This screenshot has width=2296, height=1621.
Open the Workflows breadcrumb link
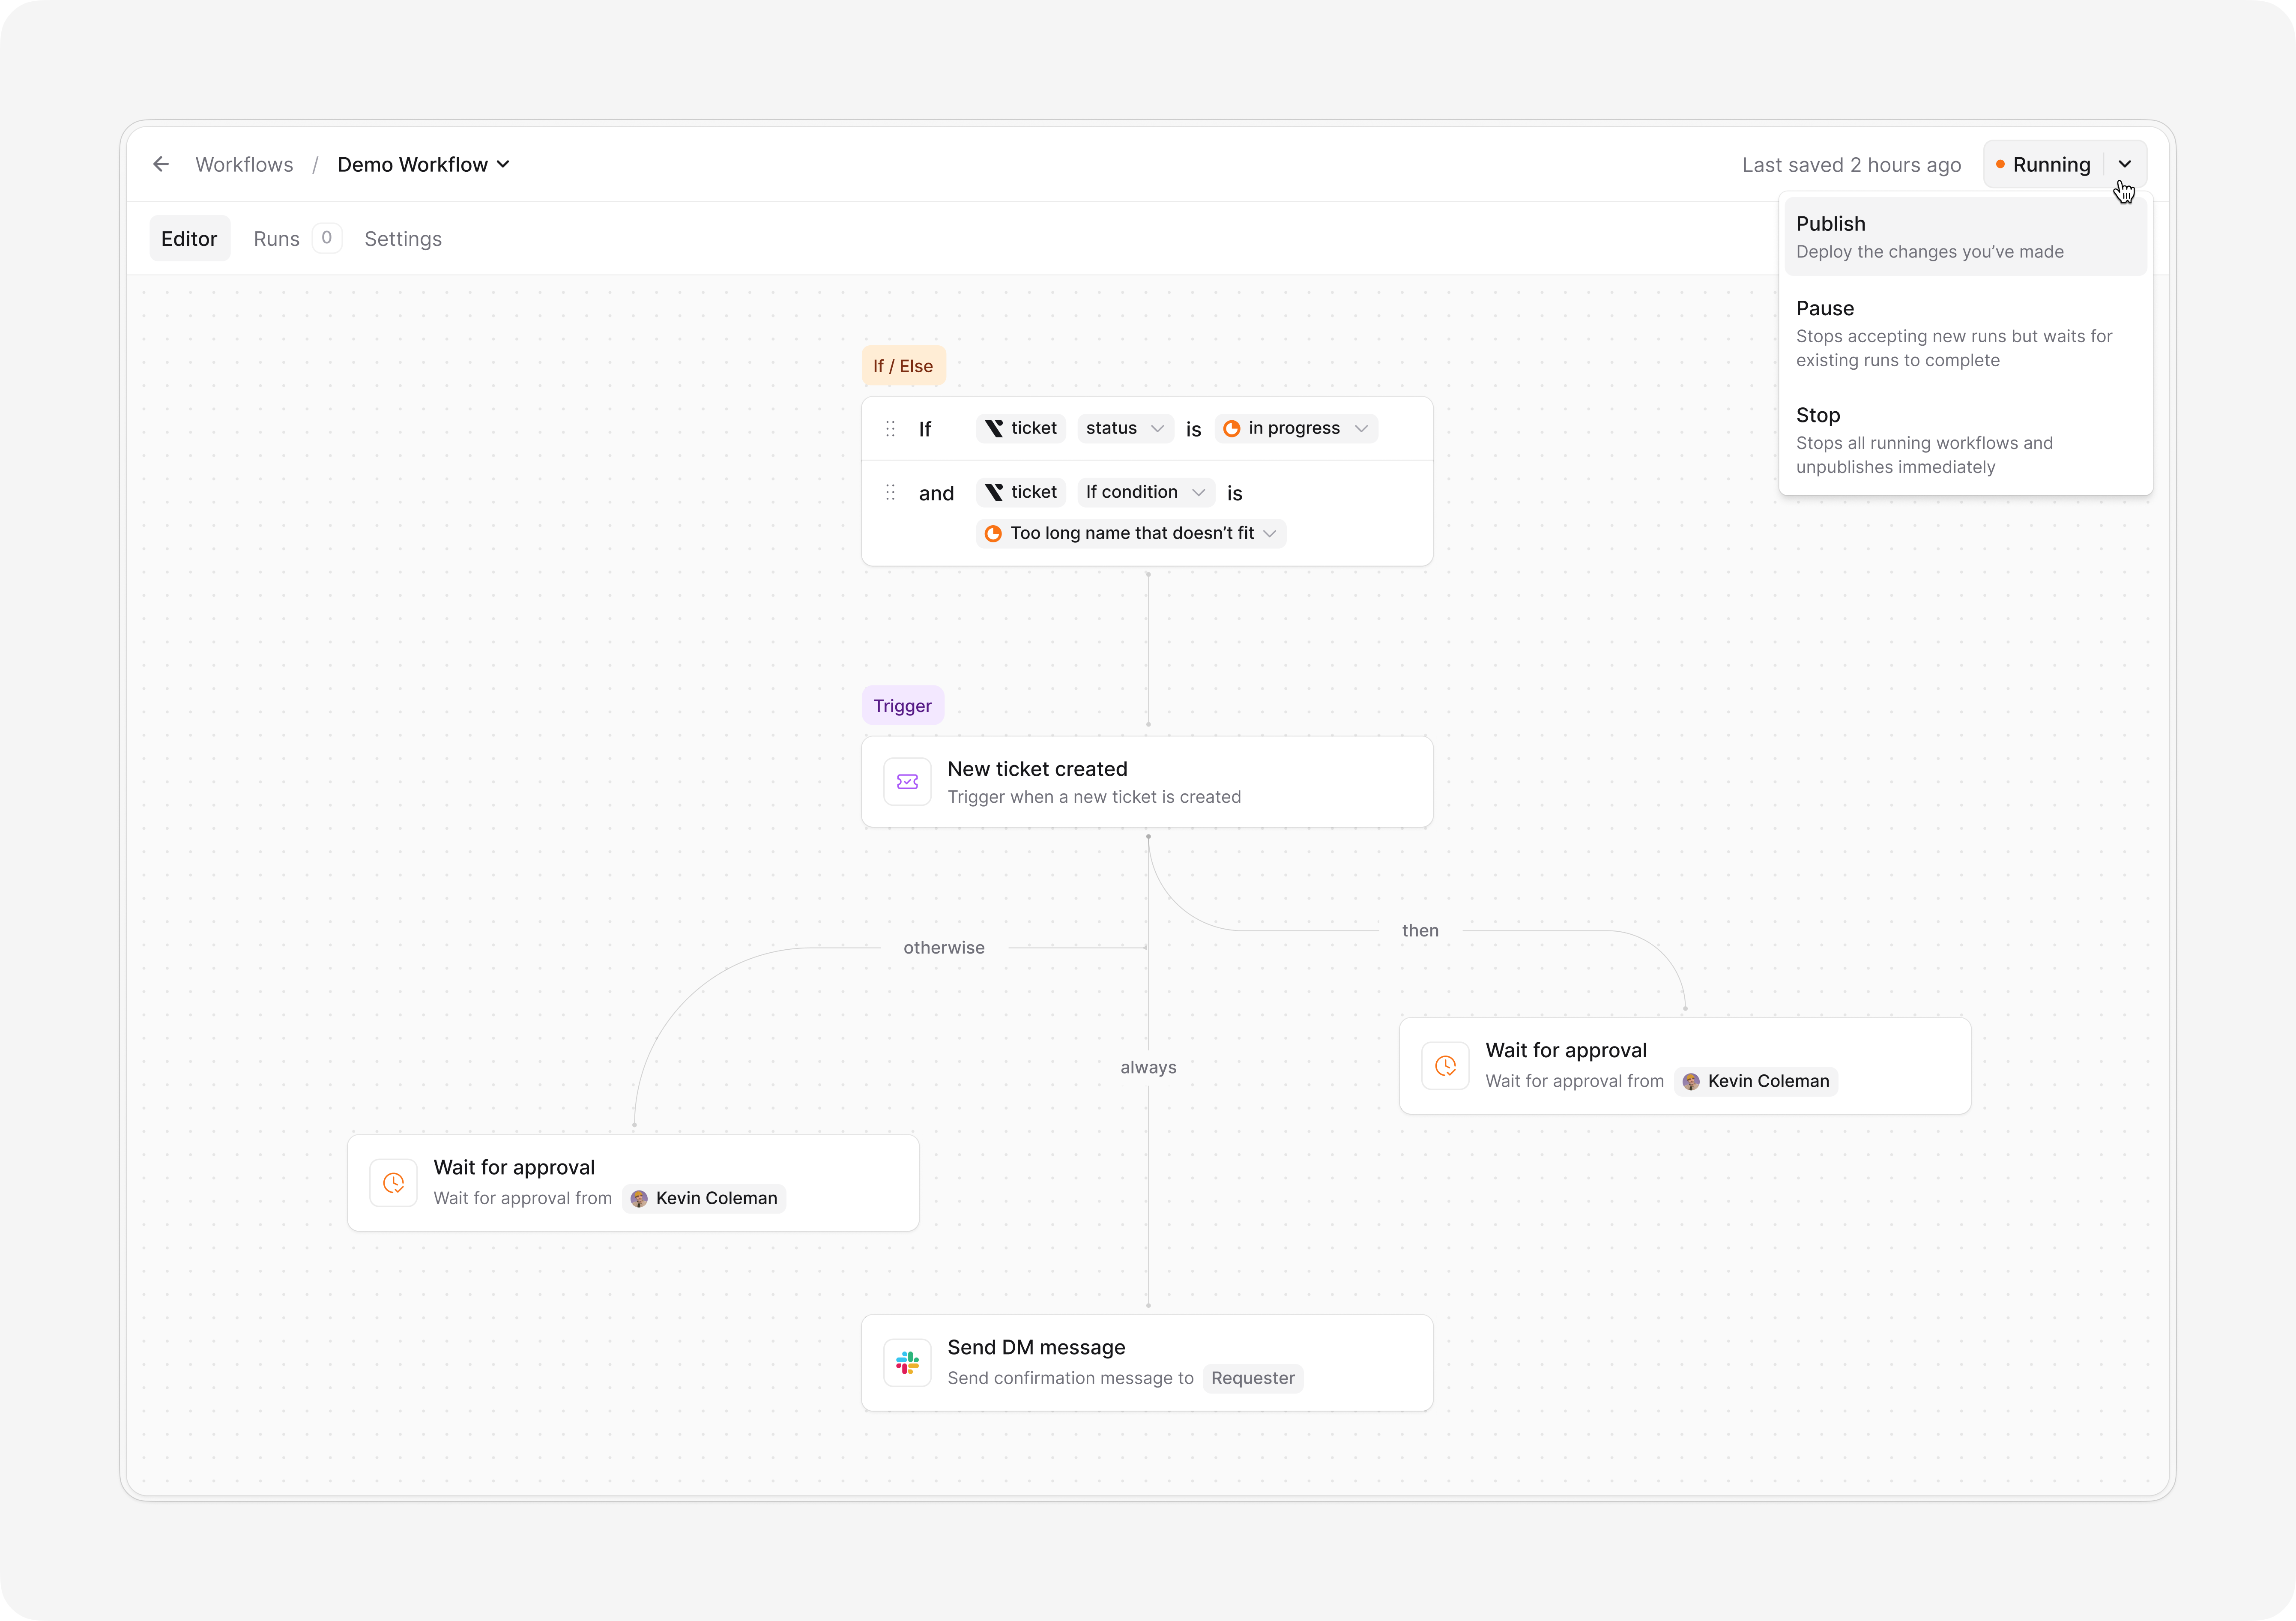coord(244,165)
